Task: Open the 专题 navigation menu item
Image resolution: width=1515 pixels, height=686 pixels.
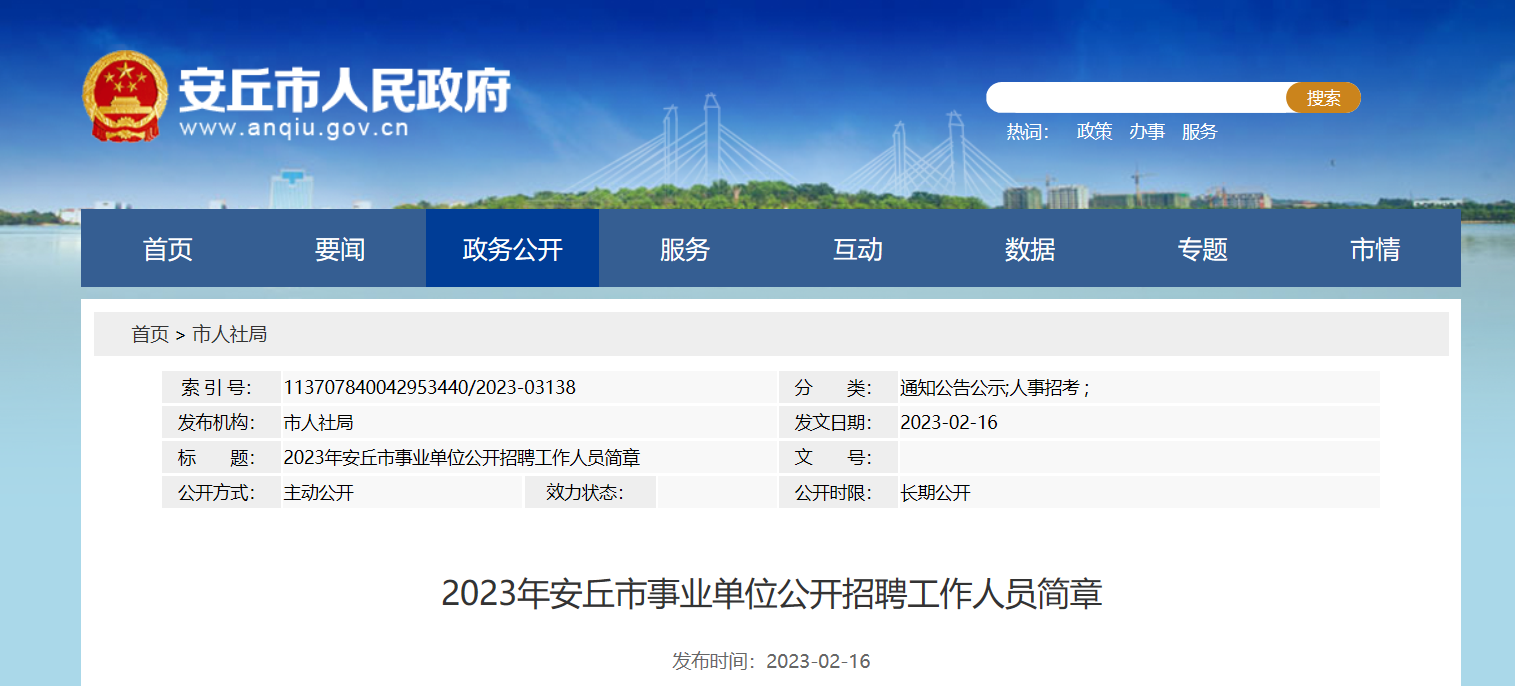Action: click(1203, 249)
